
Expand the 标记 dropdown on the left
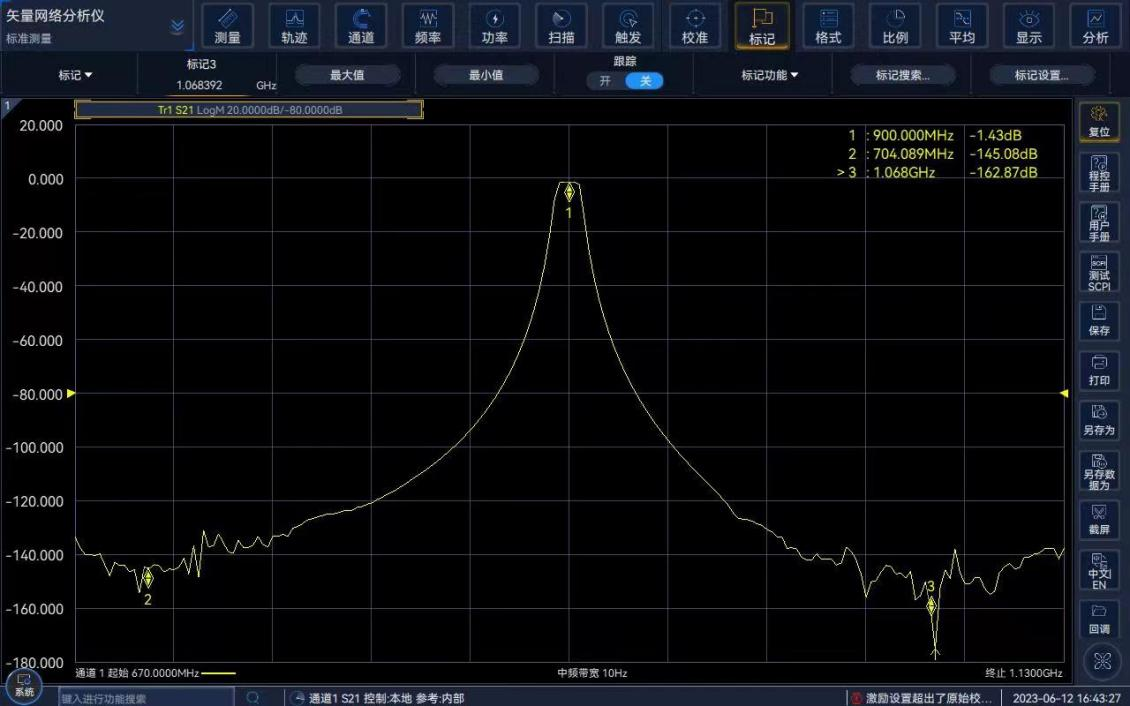coord(75,75)
